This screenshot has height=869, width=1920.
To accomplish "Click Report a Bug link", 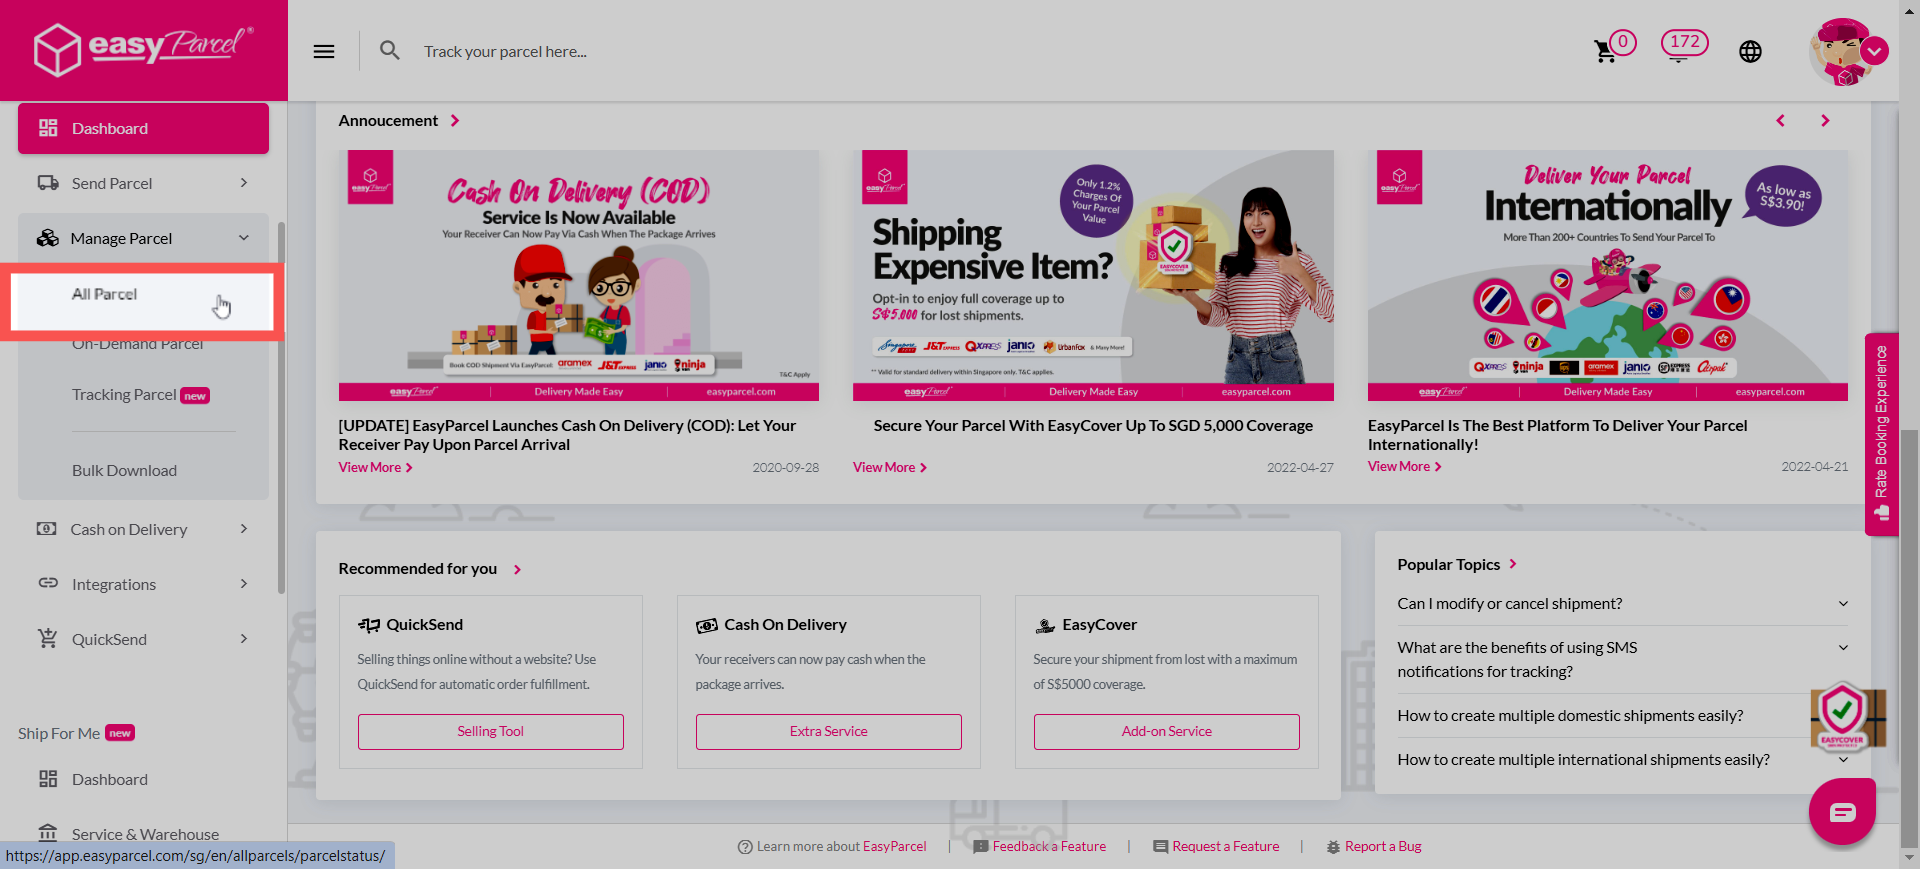I will click(x=1374, y=846).
